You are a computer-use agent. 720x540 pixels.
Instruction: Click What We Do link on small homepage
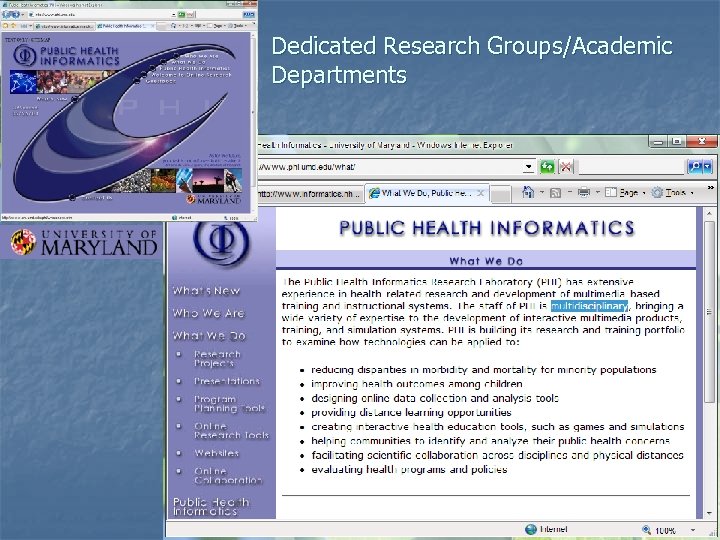(x=189, y=62)
